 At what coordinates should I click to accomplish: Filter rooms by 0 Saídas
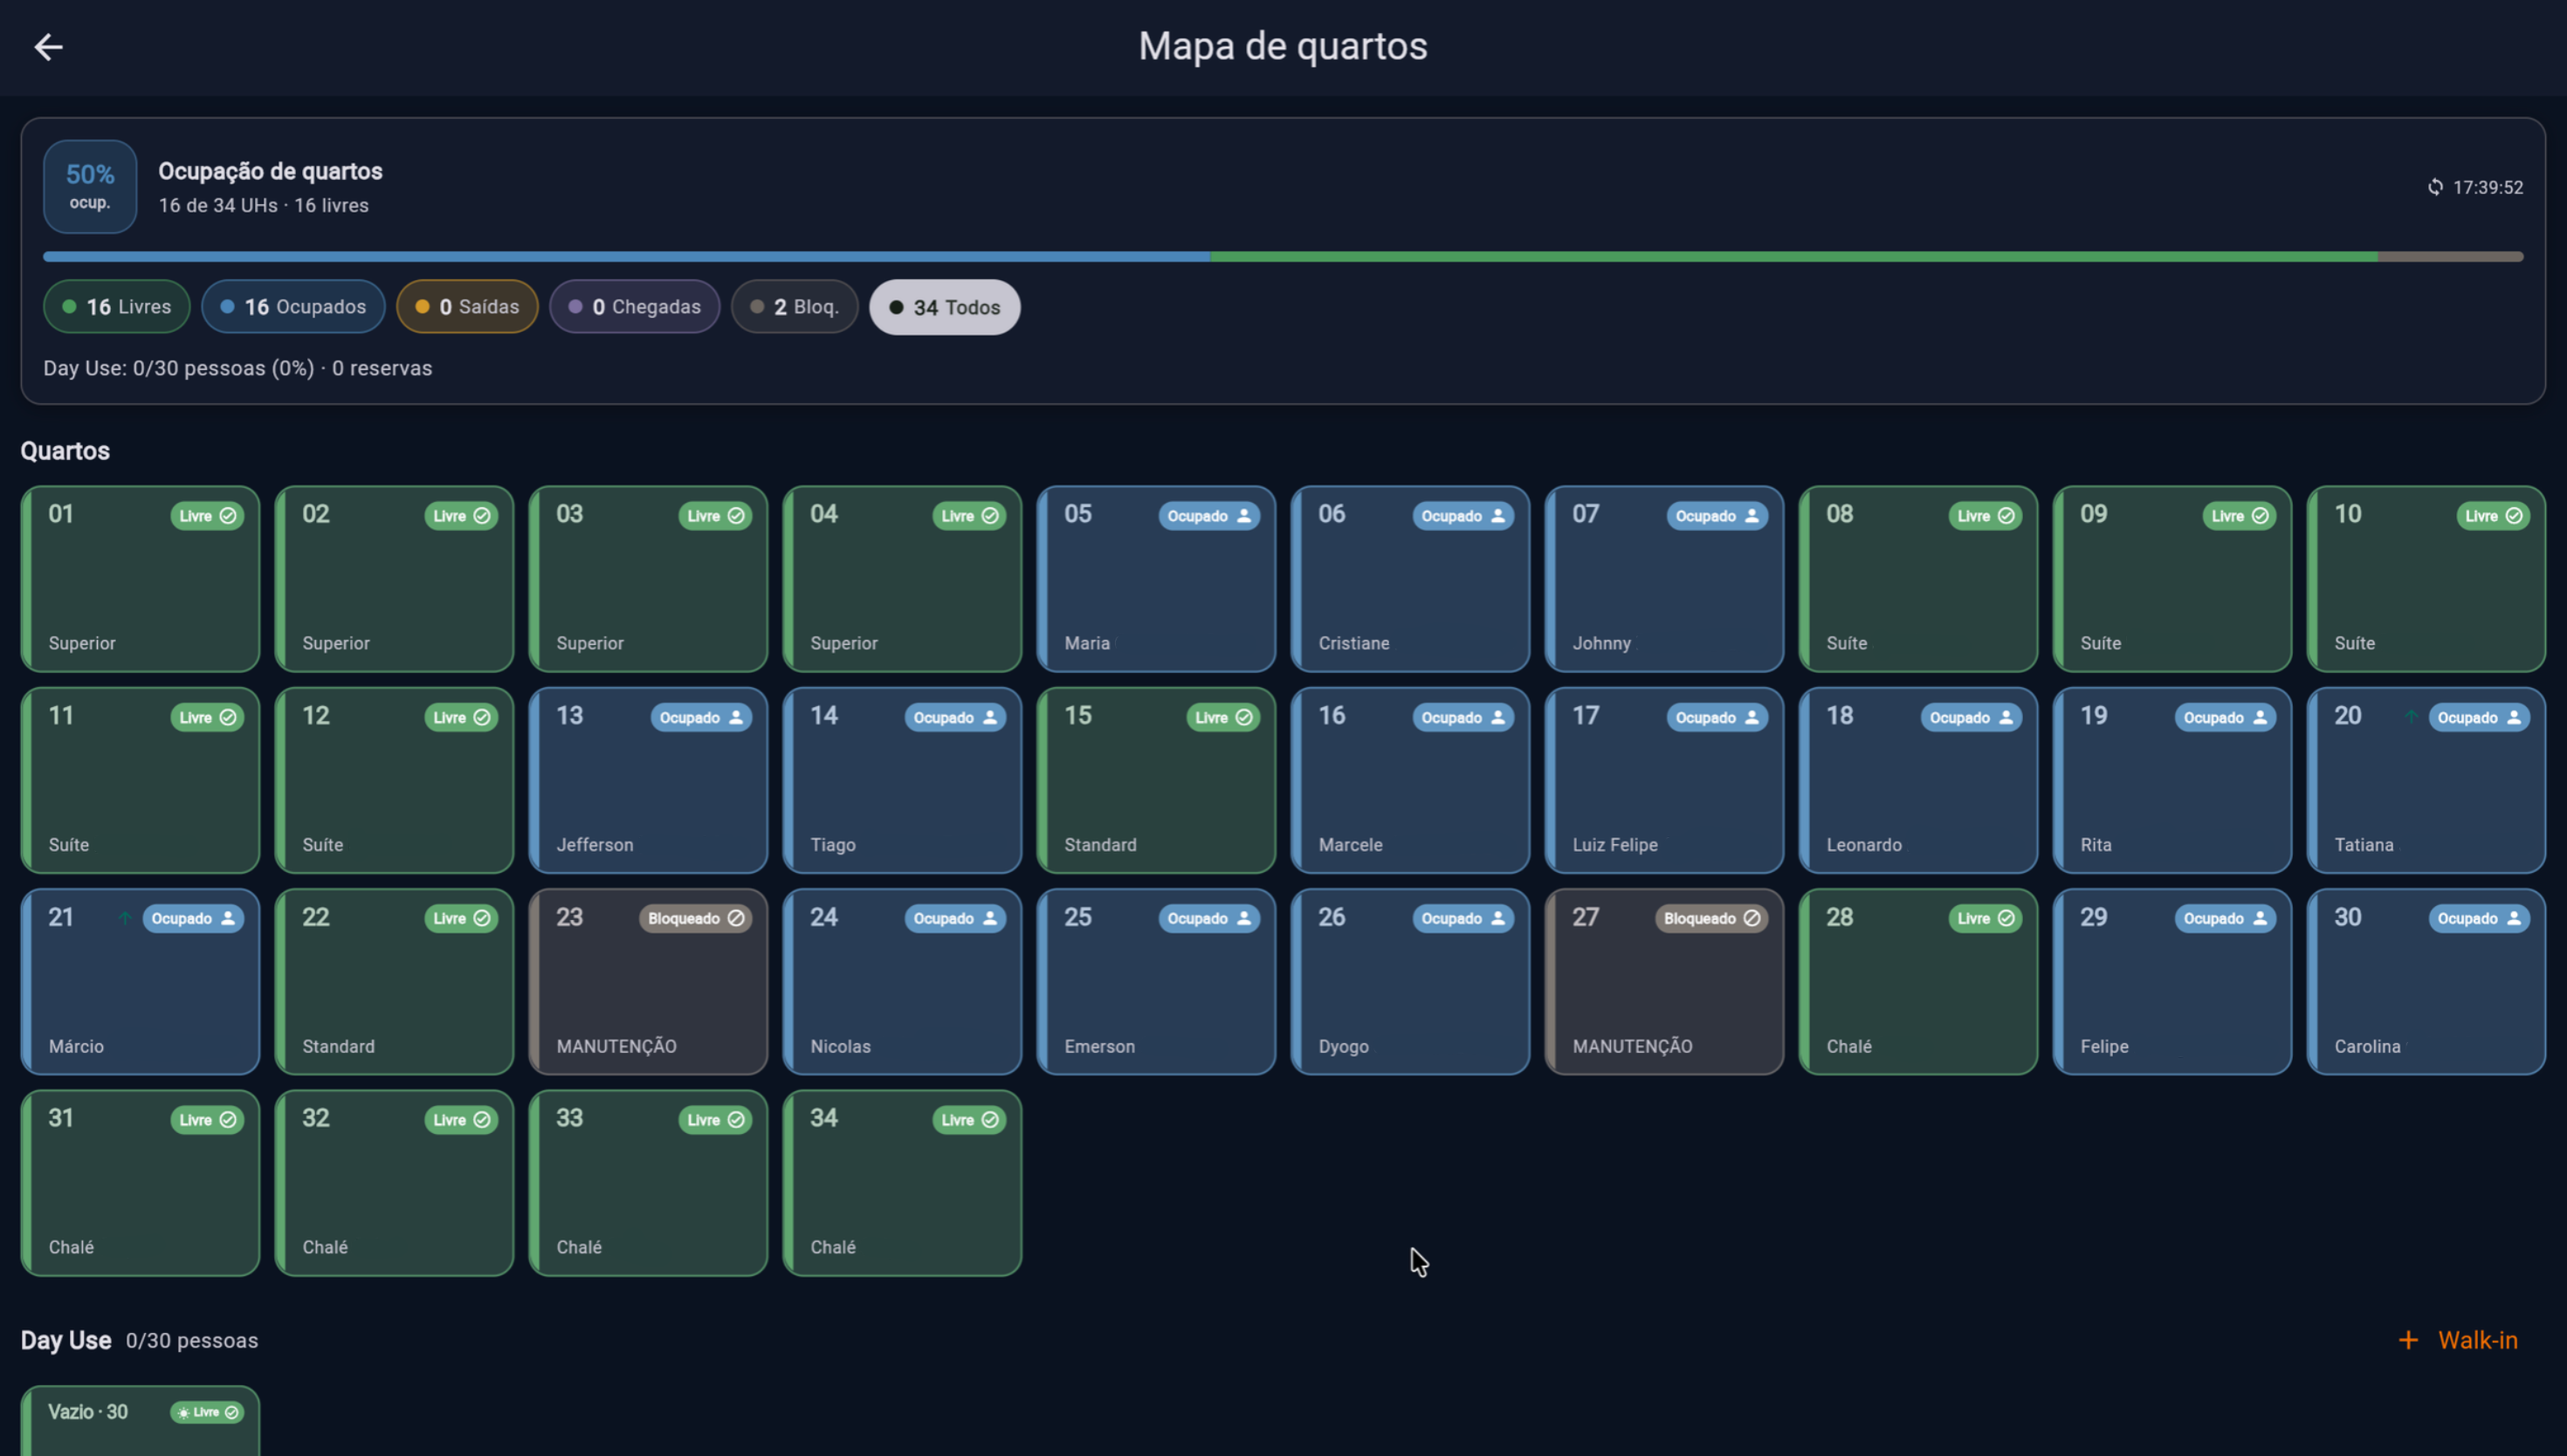pyautogui.click(x=467, y=307)
